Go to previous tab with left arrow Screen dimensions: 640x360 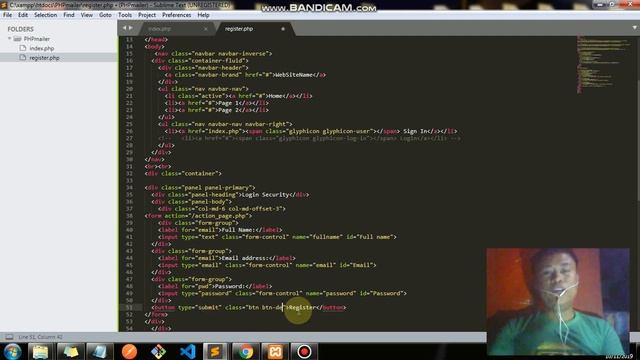tap(124, 28)
